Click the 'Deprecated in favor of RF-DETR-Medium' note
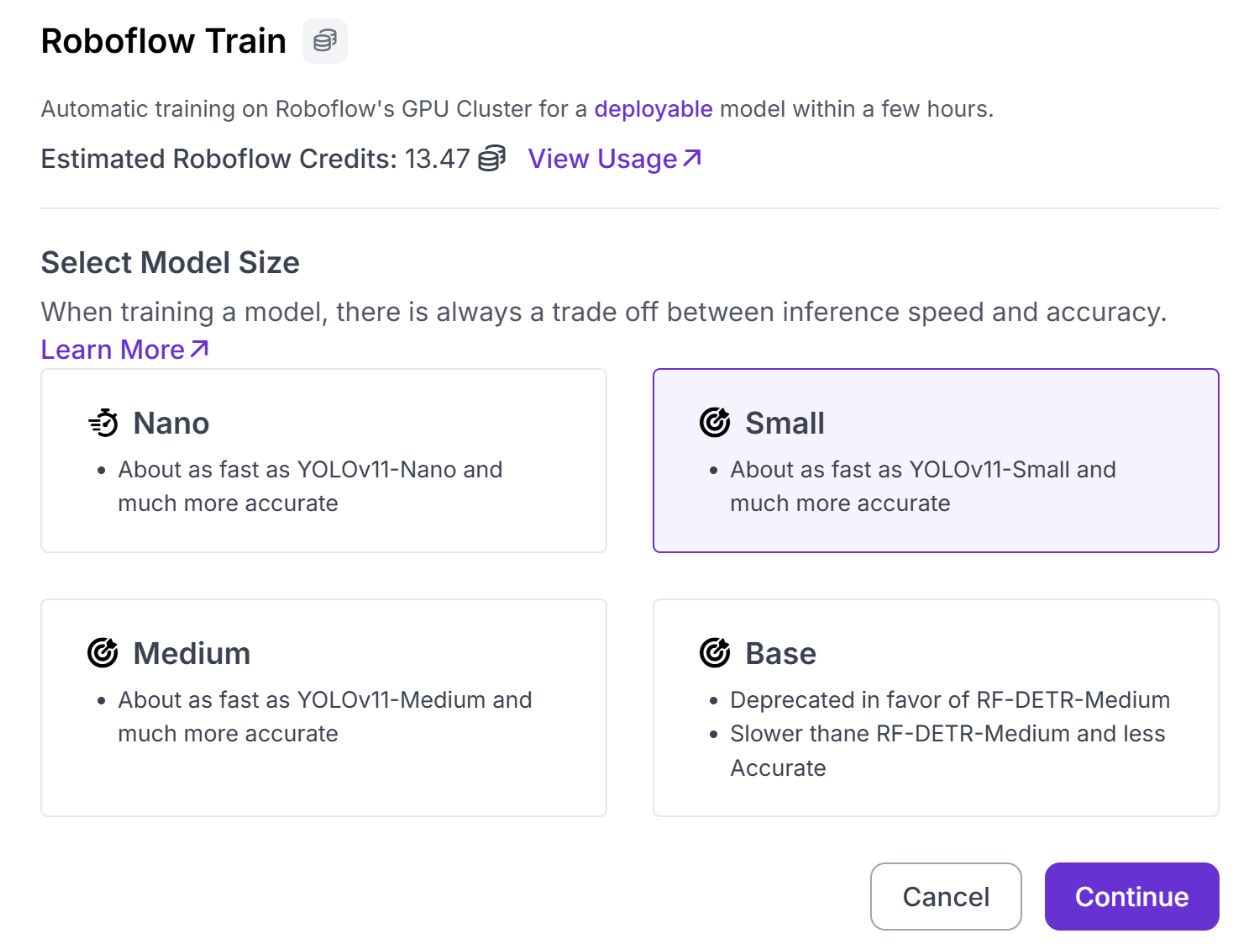The height and width of the screenshot is (946, 1250). (x=950, y=700)
